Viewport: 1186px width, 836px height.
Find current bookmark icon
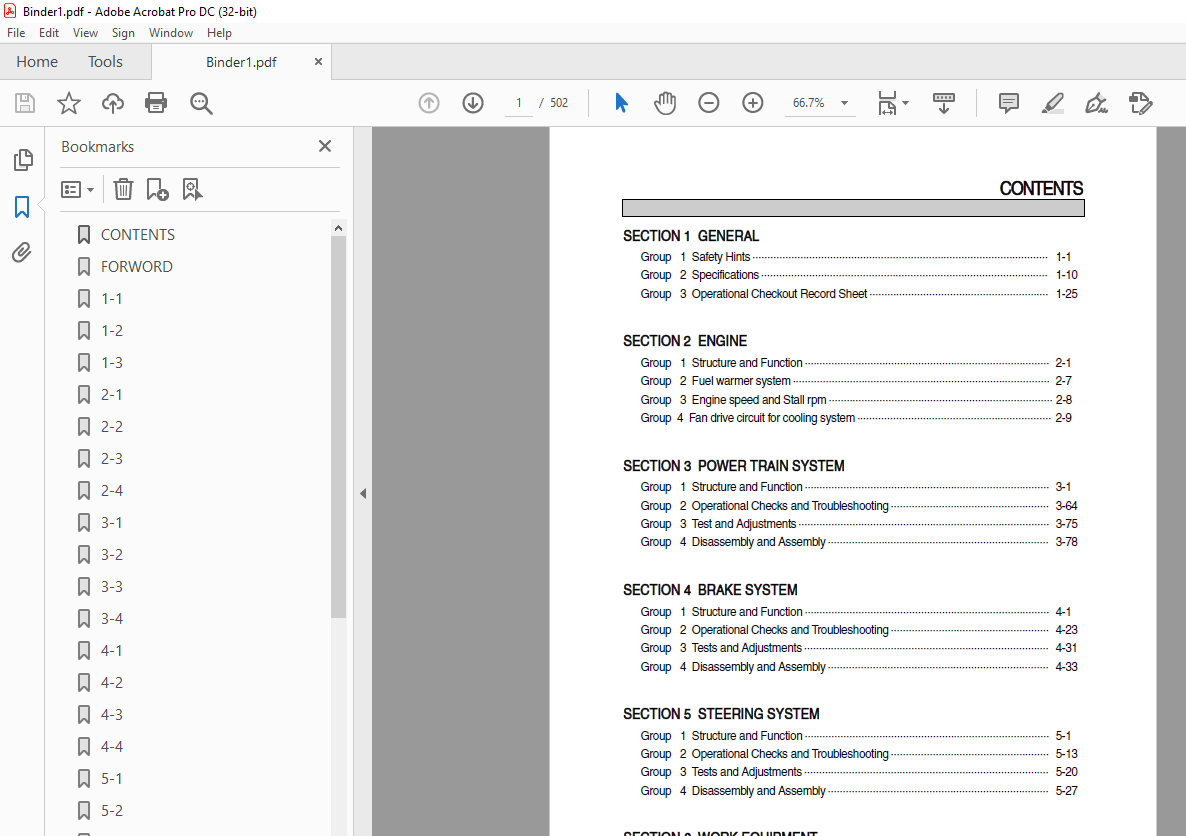(x=192, y=189)
